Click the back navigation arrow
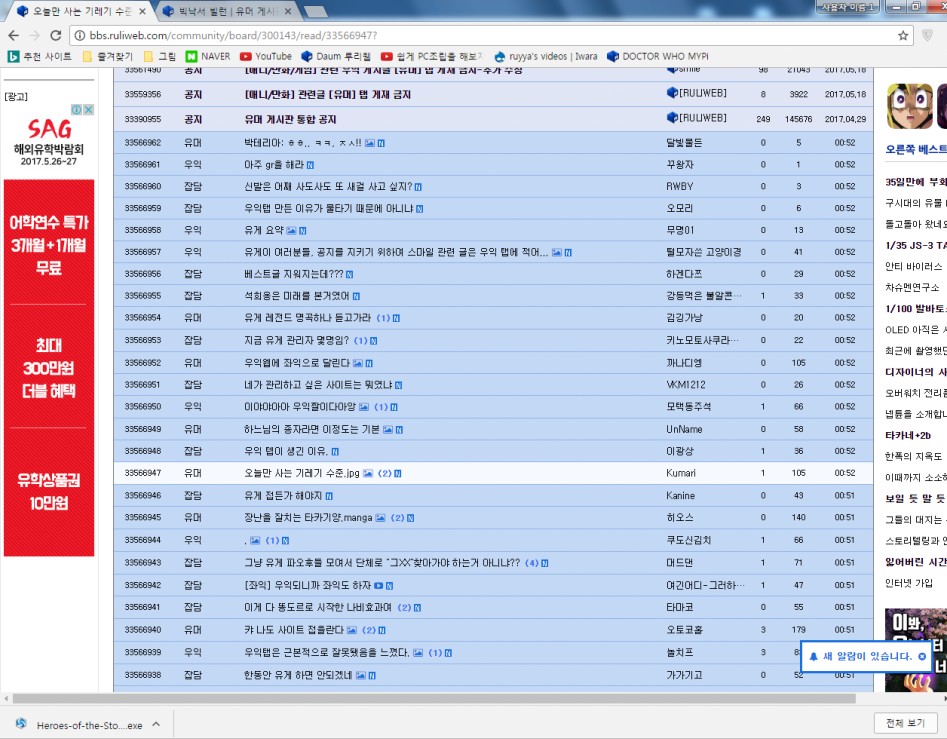 click(x=14, y=33)
